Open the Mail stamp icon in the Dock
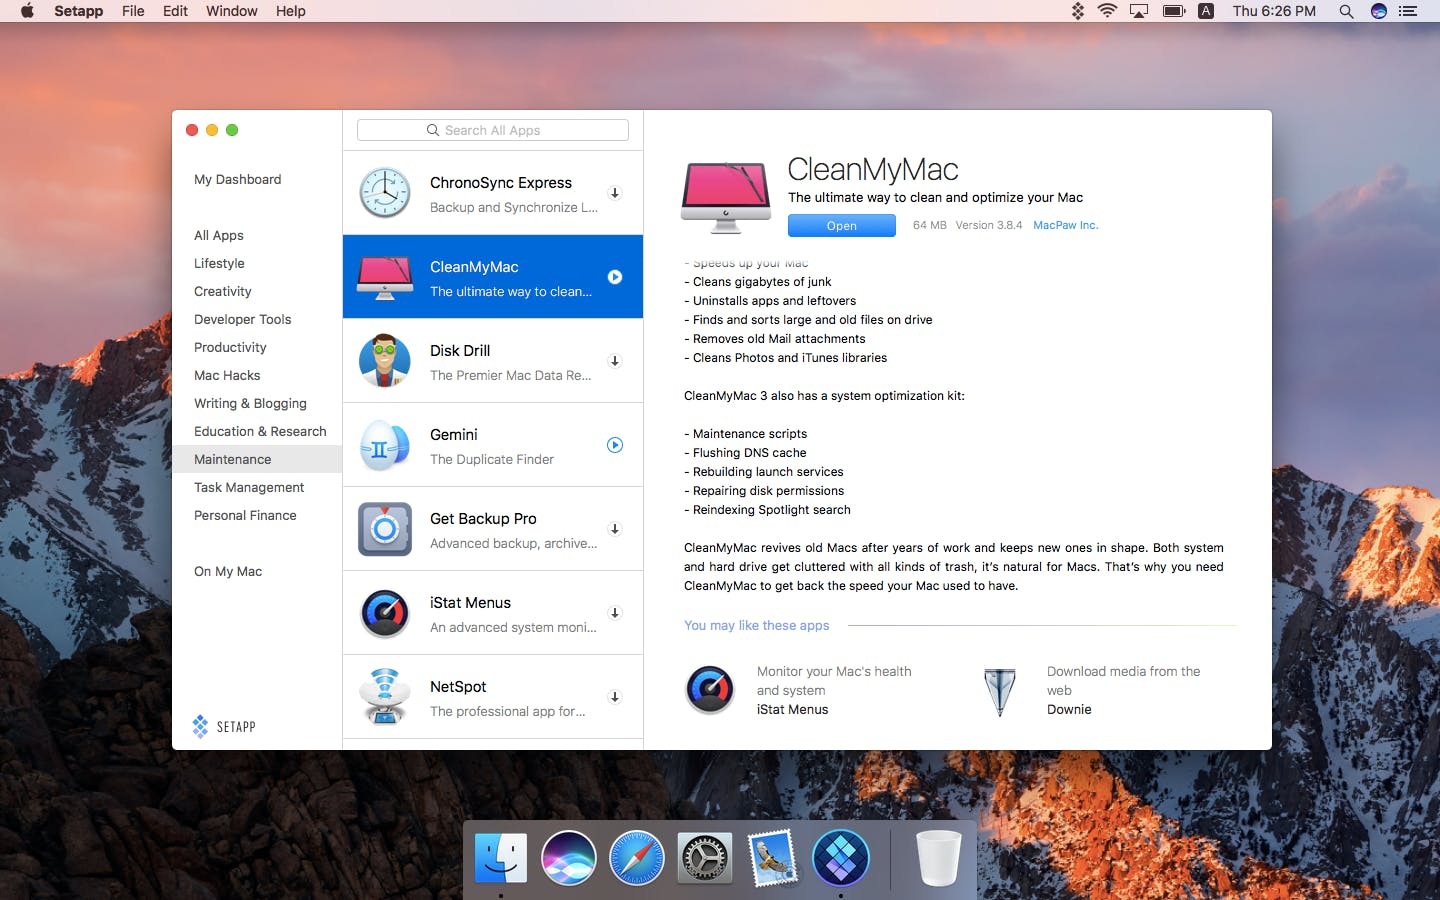1440x900 pixels. 772,858
